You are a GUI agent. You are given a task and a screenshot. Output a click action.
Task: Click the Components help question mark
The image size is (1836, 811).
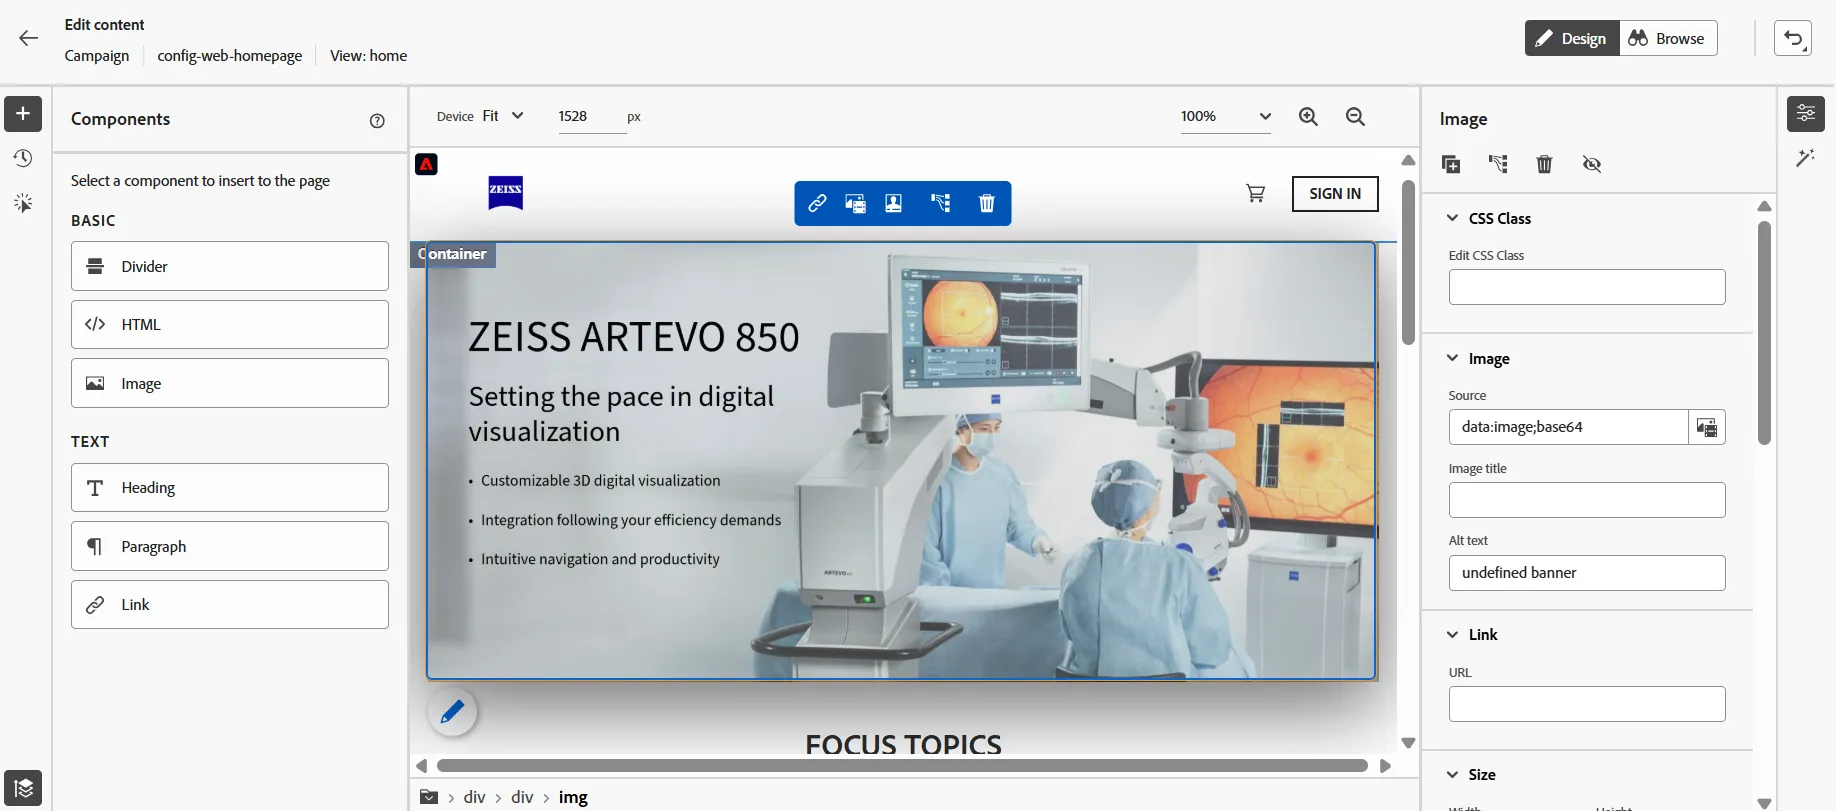pos(377,121)
